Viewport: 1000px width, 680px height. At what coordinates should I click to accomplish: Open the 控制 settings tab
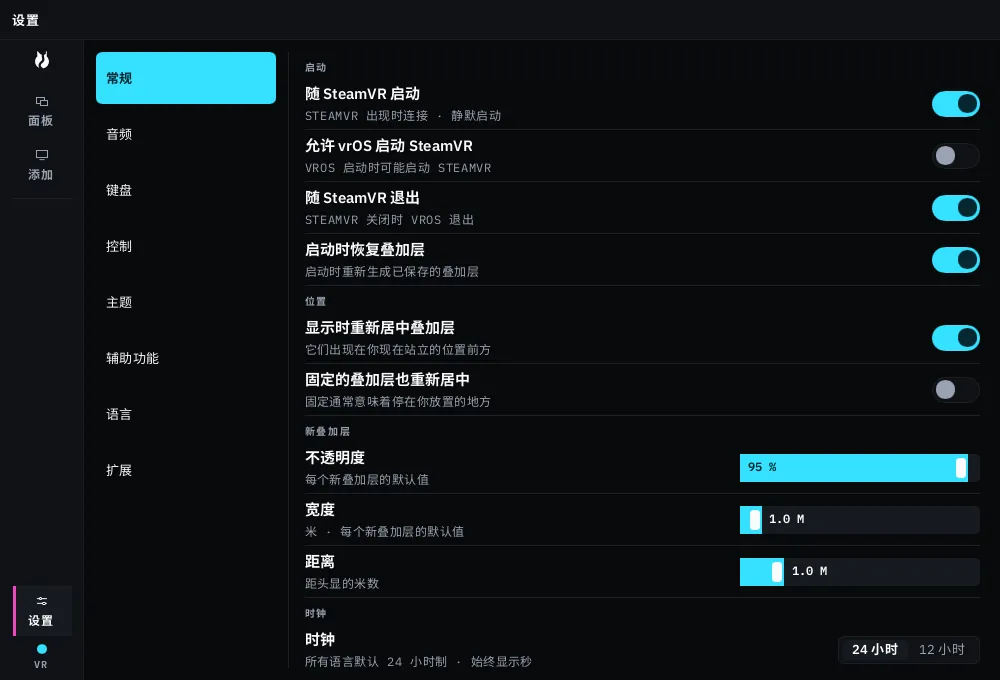pos(186,246)
